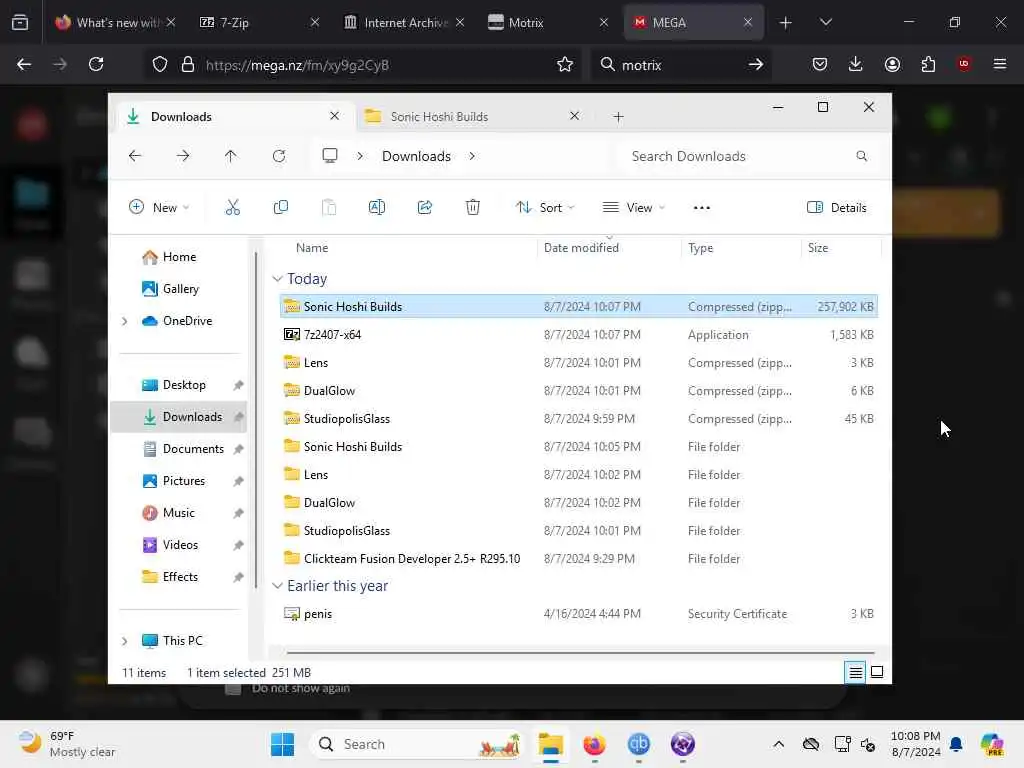This screenshot has width=1024, height=768.
Task: Refresh the Downloads folder view
Action: click(x=279, y=156)
